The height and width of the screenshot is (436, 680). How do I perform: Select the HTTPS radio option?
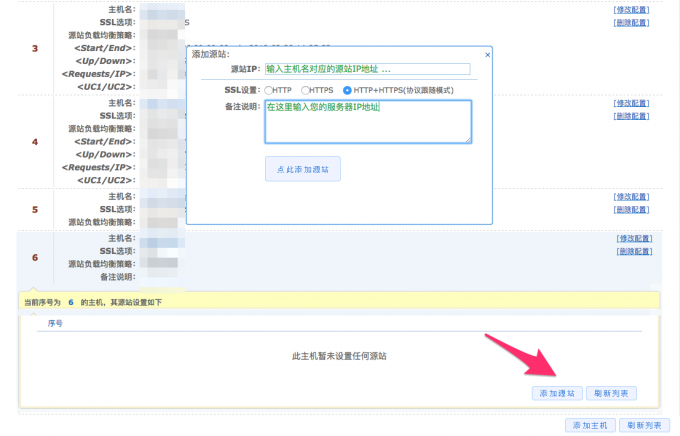306,90
